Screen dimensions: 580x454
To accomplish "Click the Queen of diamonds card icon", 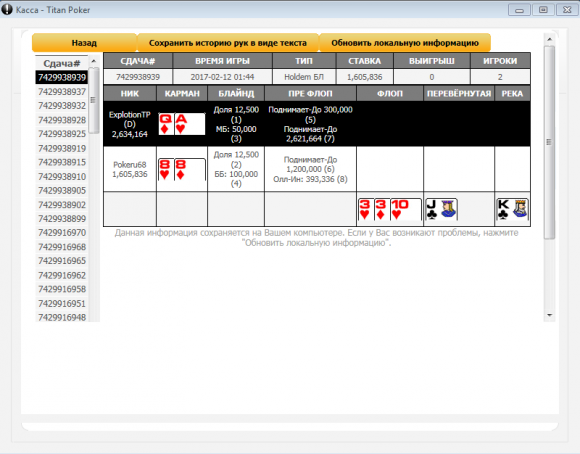I will pos(166,124).
